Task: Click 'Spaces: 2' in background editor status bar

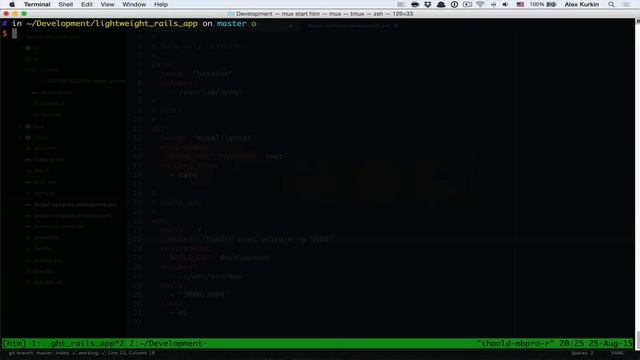Action: pos(582,353)
